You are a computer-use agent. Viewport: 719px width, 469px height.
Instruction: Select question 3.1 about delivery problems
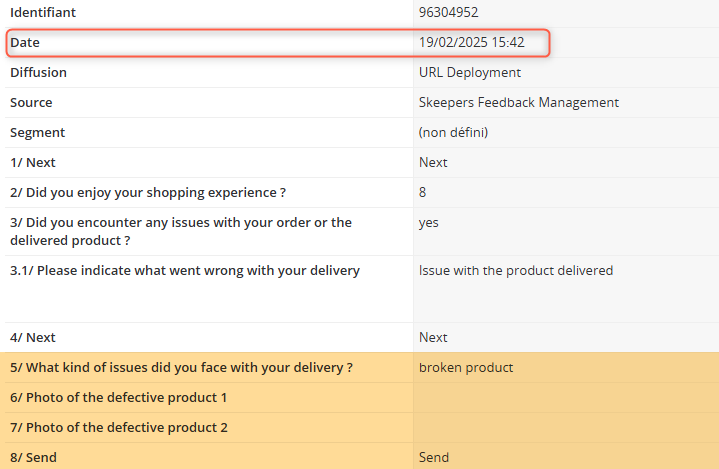[185, 270]
